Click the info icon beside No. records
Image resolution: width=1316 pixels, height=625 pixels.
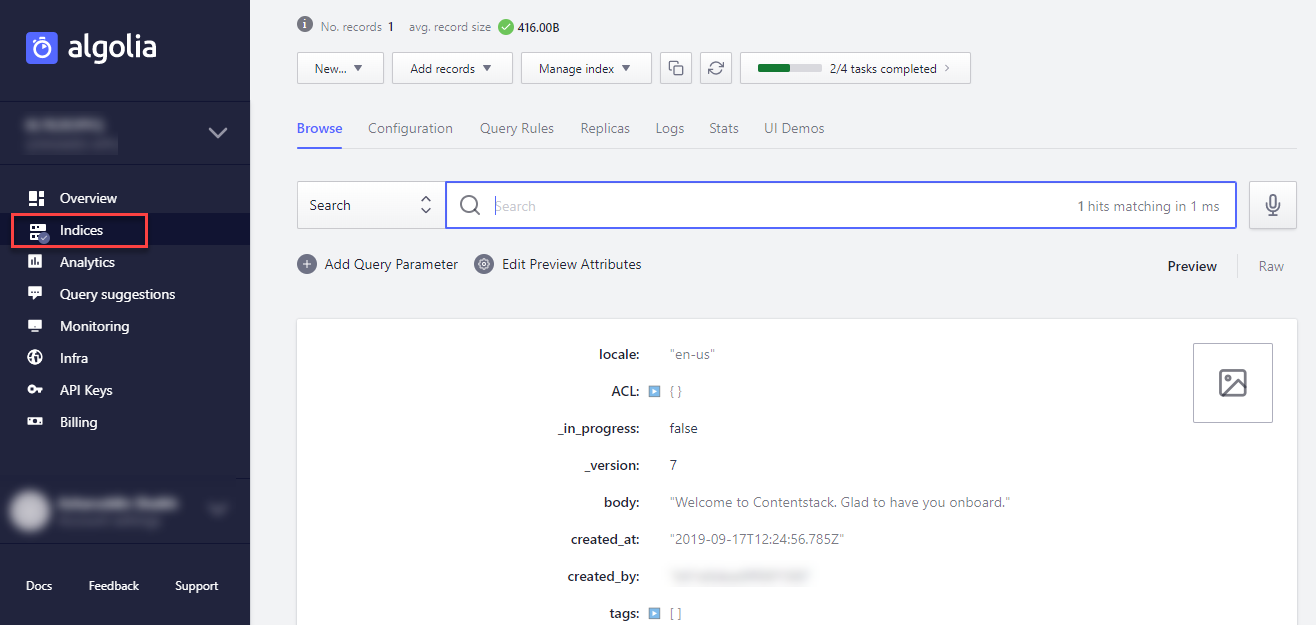tap(305, 26)
